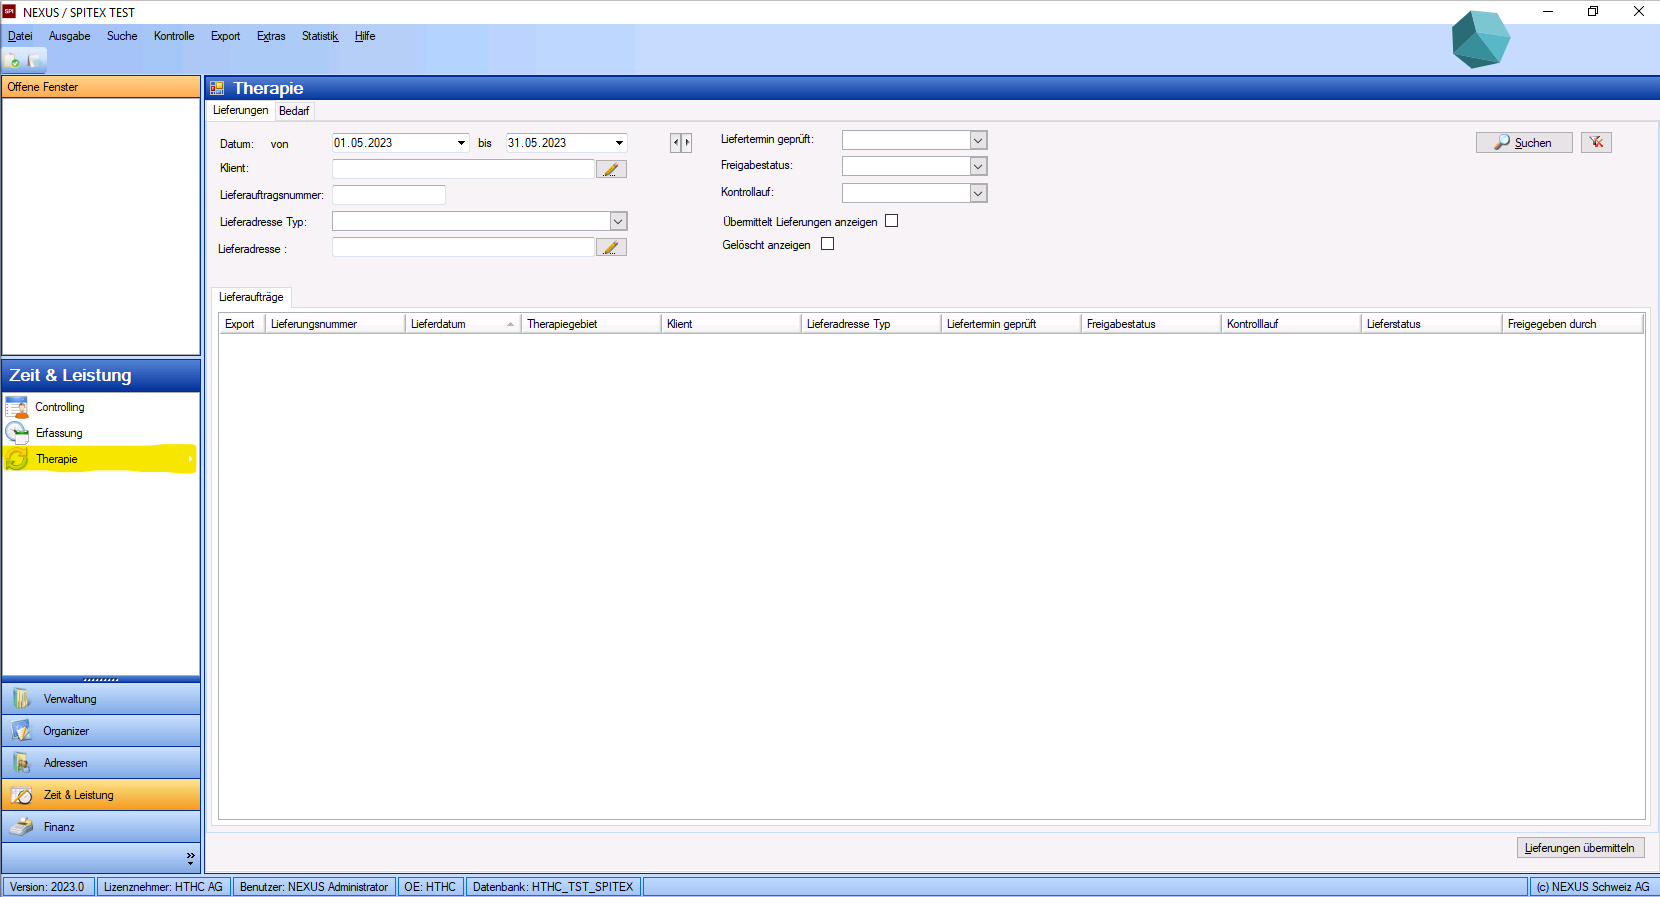Sort by the Freigabestatus table column header
This screenshot has width=1660, height=897.
coord(1150,324)
